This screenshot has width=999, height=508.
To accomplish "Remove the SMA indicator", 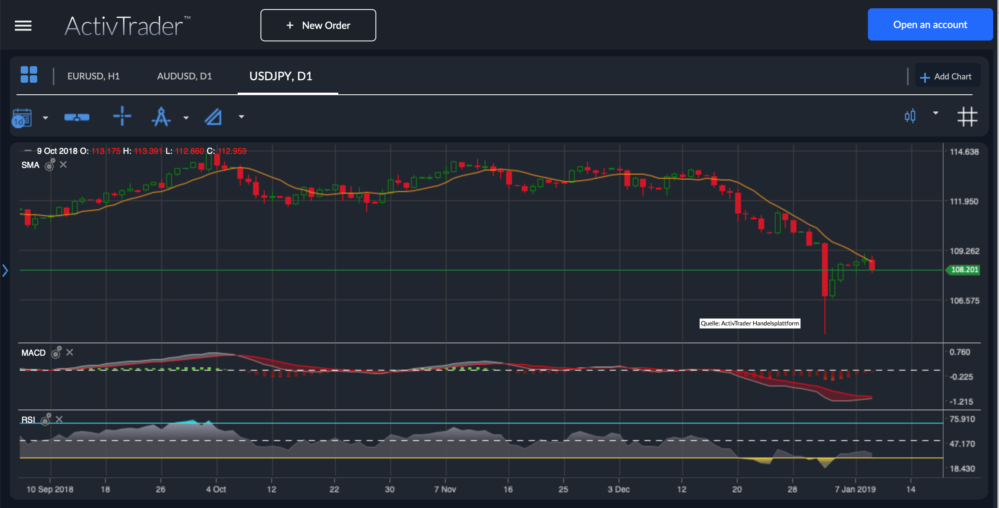I will click(63, 164).
